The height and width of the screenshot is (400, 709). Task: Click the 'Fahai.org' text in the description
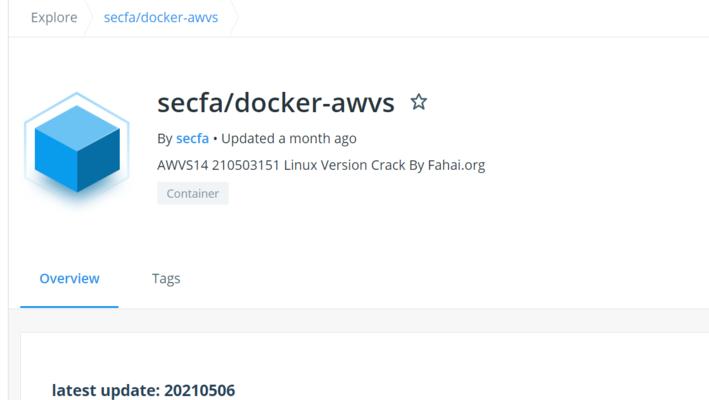pos(456,165)
